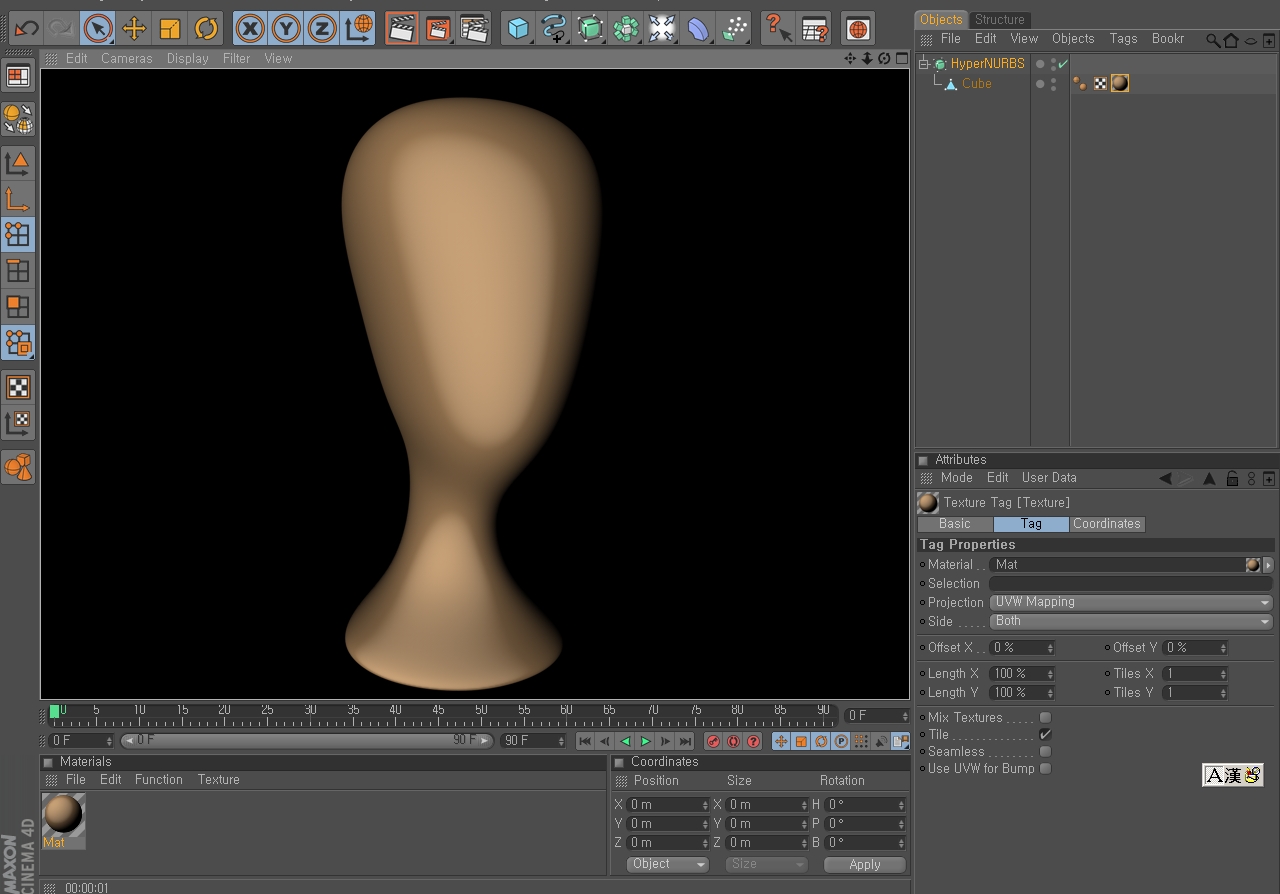Screen dimensions: 1280x894
Task: Add a Cube primitive object
Action: [x=518, y=28]
